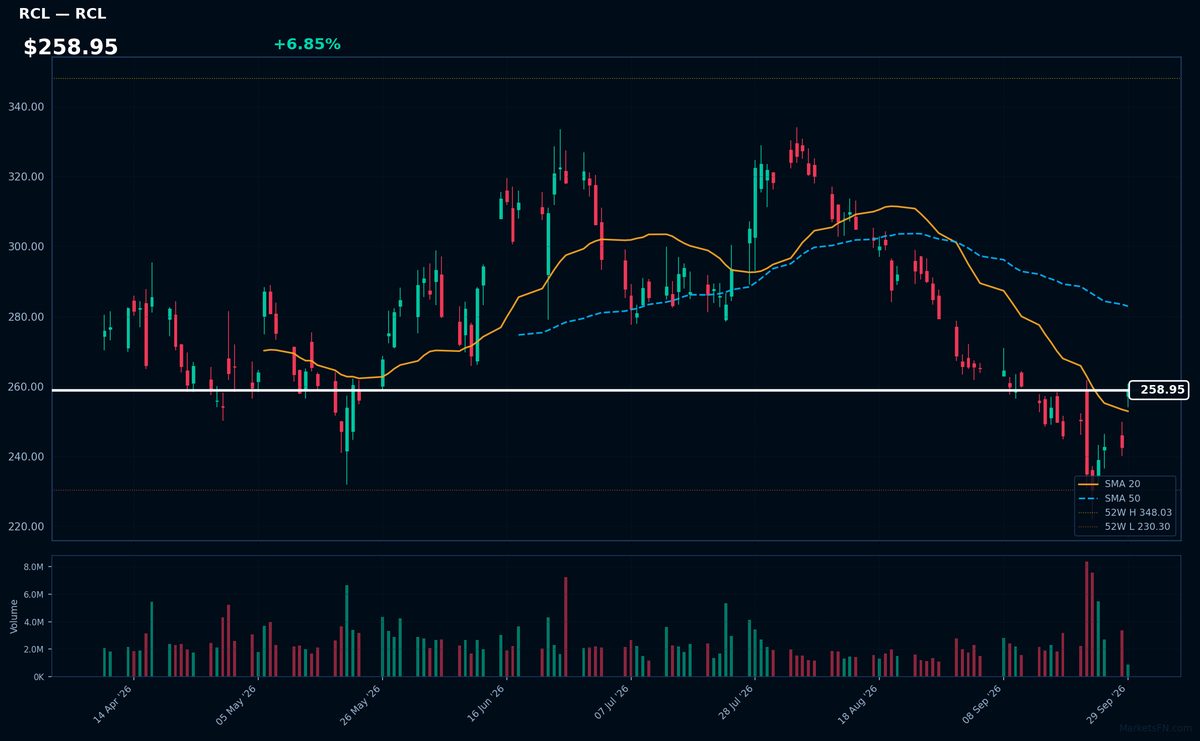Click the 340.00 price axis label
This screenshot has height=741, width=1200.
click(x=26, y=107)
